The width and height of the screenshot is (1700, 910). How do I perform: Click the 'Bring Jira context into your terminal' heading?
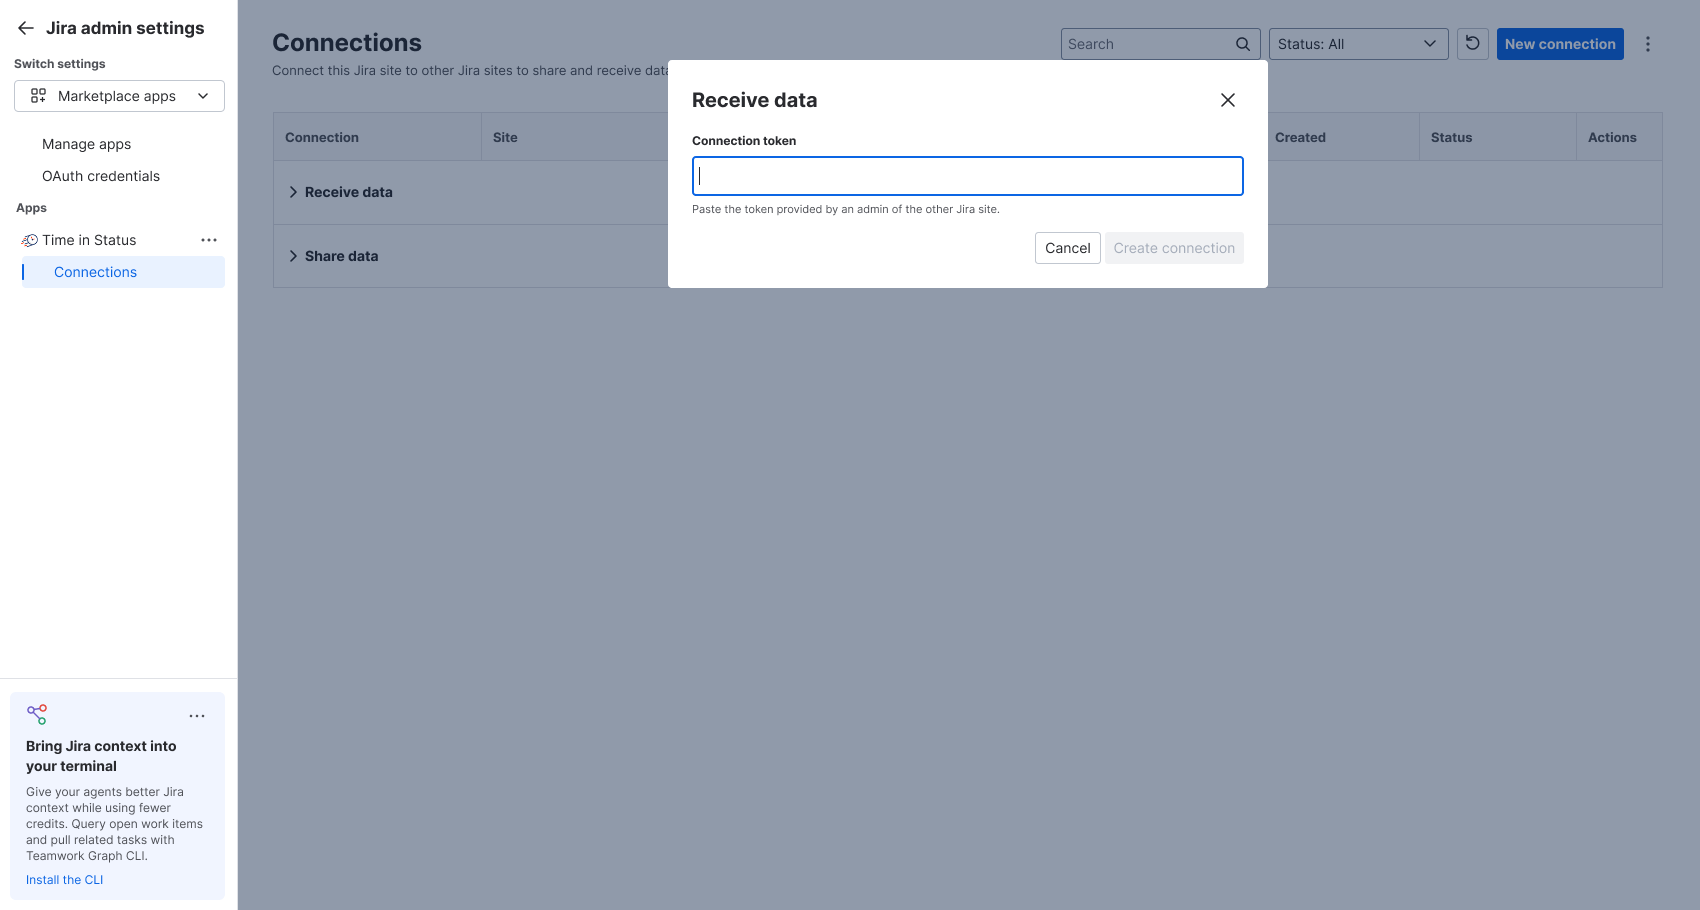click(x=101, y=756)
